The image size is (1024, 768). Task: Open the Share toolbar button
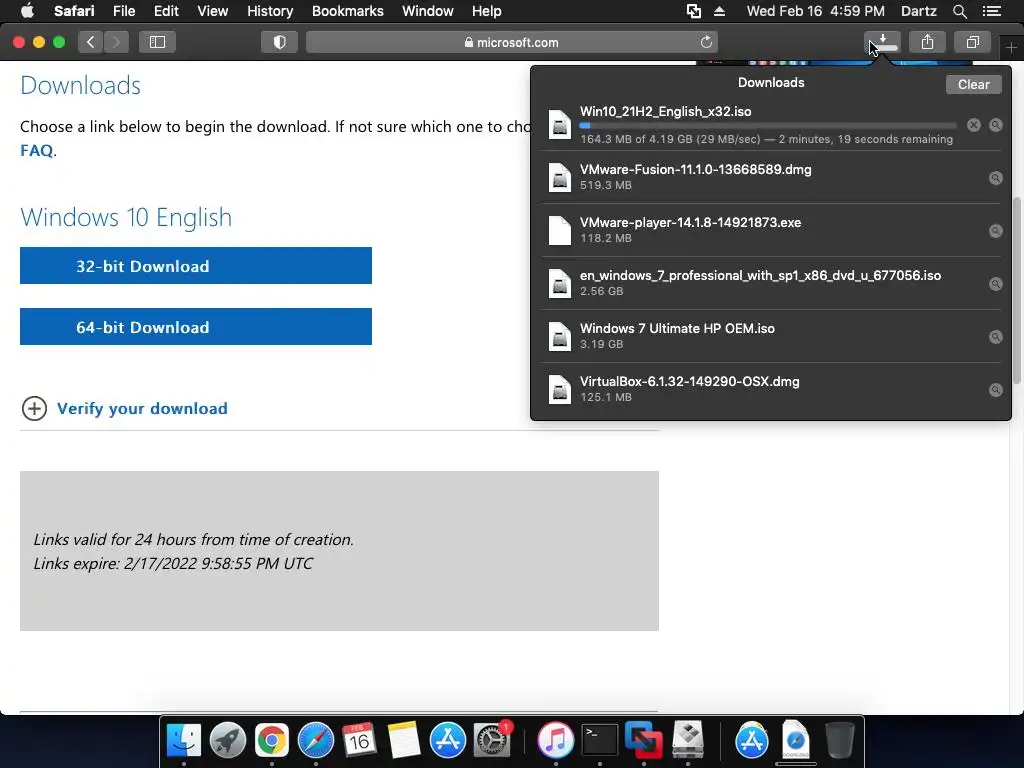(x=927, y=42)
